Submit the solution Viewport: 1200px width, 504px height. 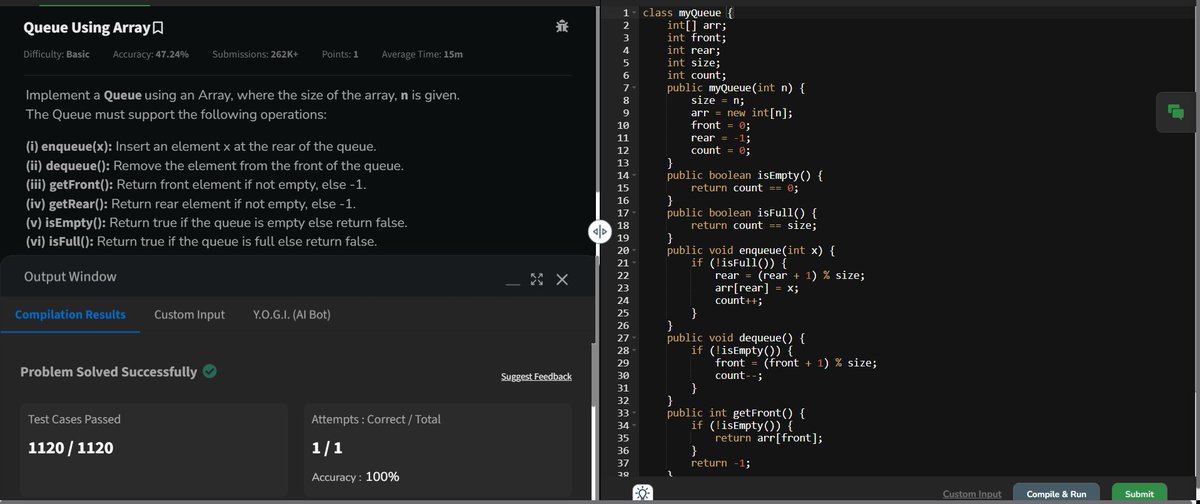click(1139, 494)
